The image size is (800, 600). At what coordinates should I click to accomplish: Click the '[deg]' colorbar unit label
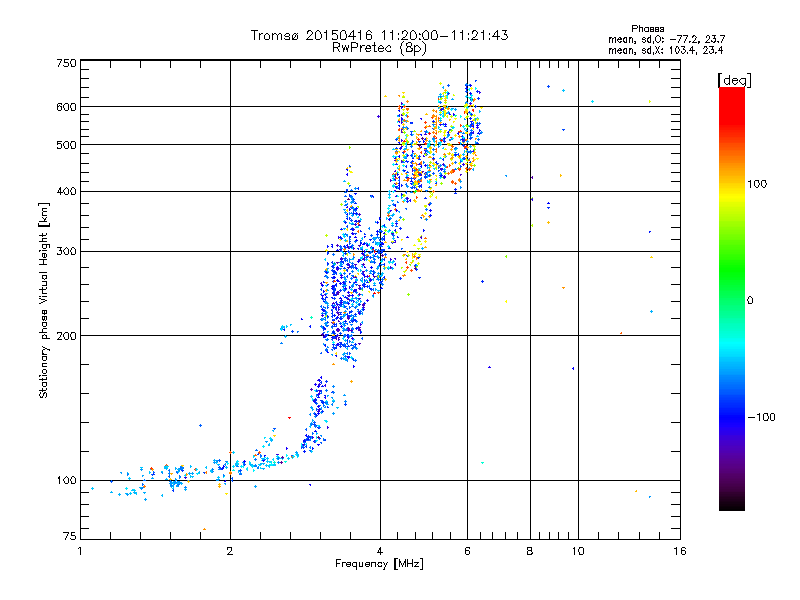click(x=734, y=81)
